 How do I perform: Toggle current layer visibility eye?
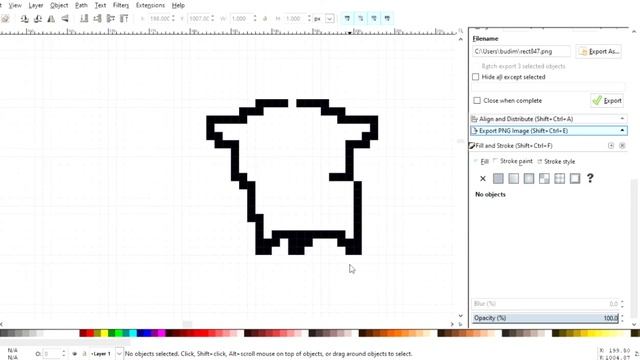click(75, 354)
